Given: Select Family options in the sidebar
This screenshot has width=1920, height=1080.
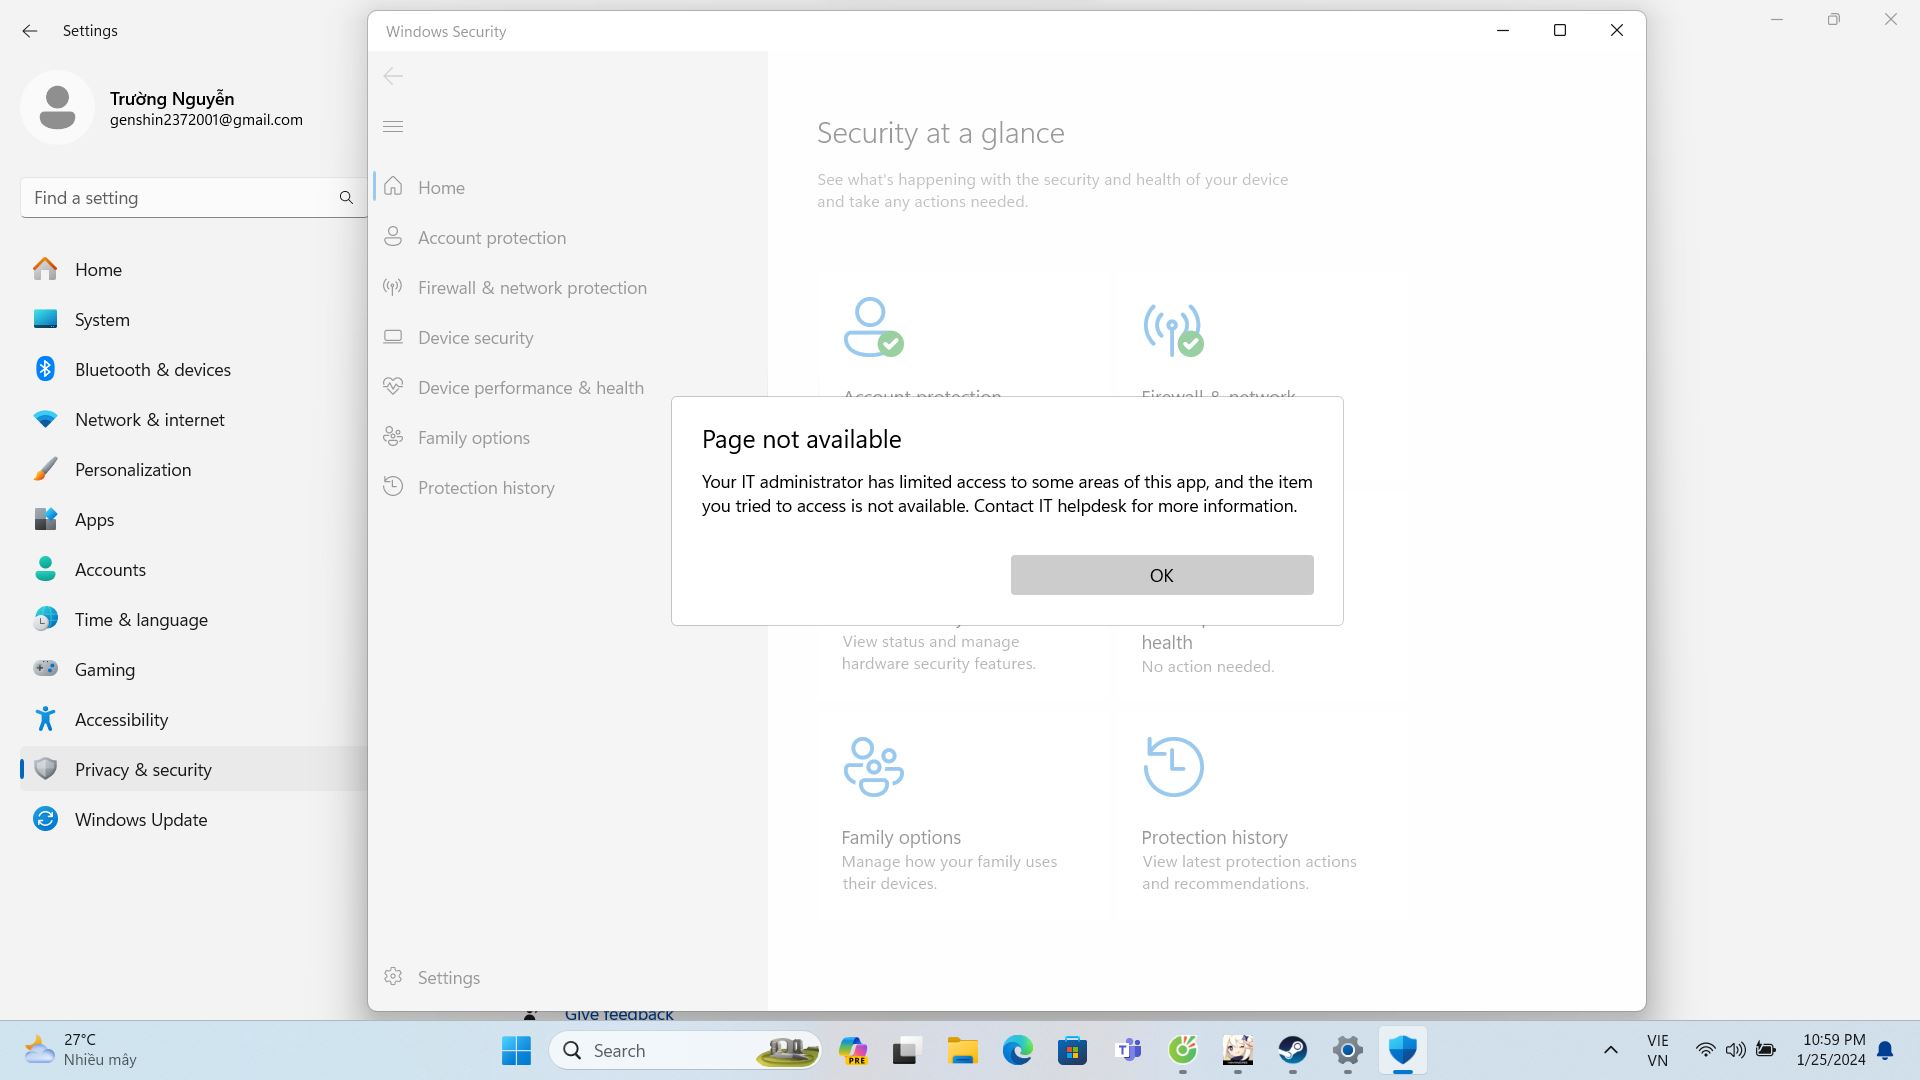Looking at the screenshot, I should point(473,437).
